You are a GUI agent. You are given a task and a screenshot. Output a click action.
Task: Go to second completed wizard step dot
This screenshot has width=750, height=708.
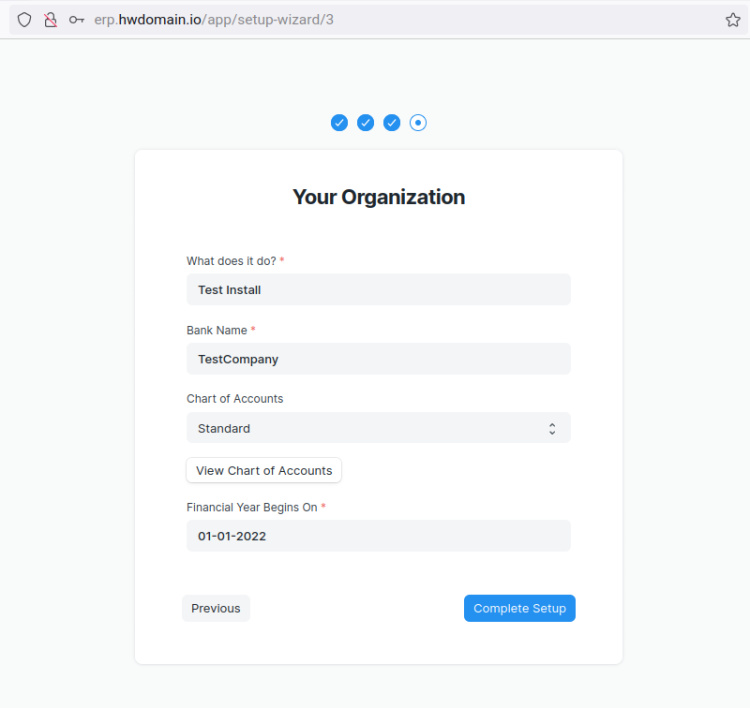click(x=366, y=123)
